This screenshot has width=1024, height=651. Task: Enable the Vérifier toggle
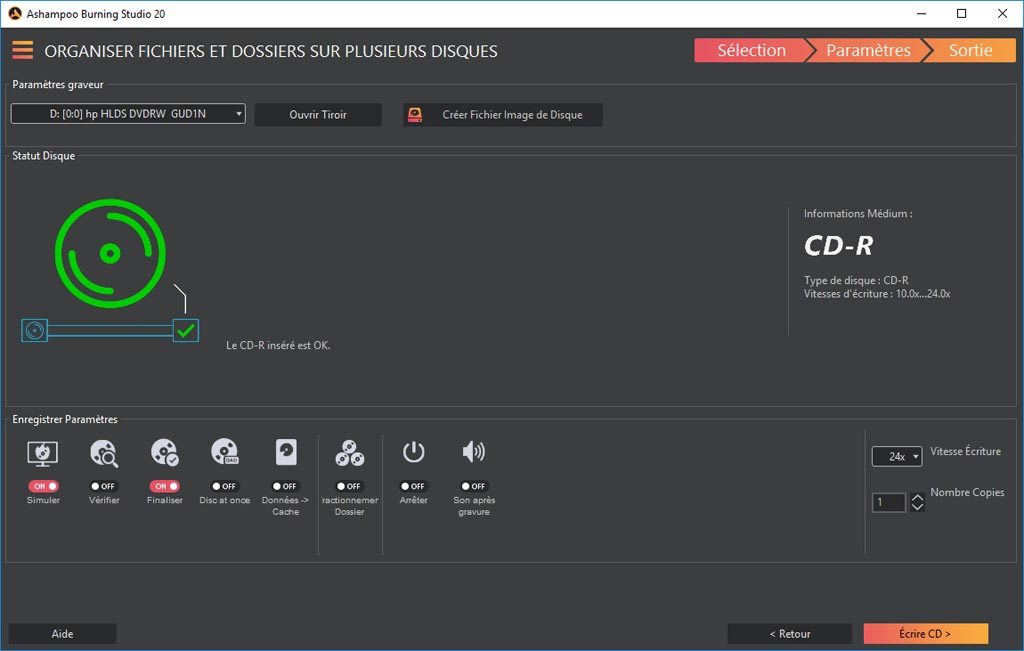click(x=104, y=486)
